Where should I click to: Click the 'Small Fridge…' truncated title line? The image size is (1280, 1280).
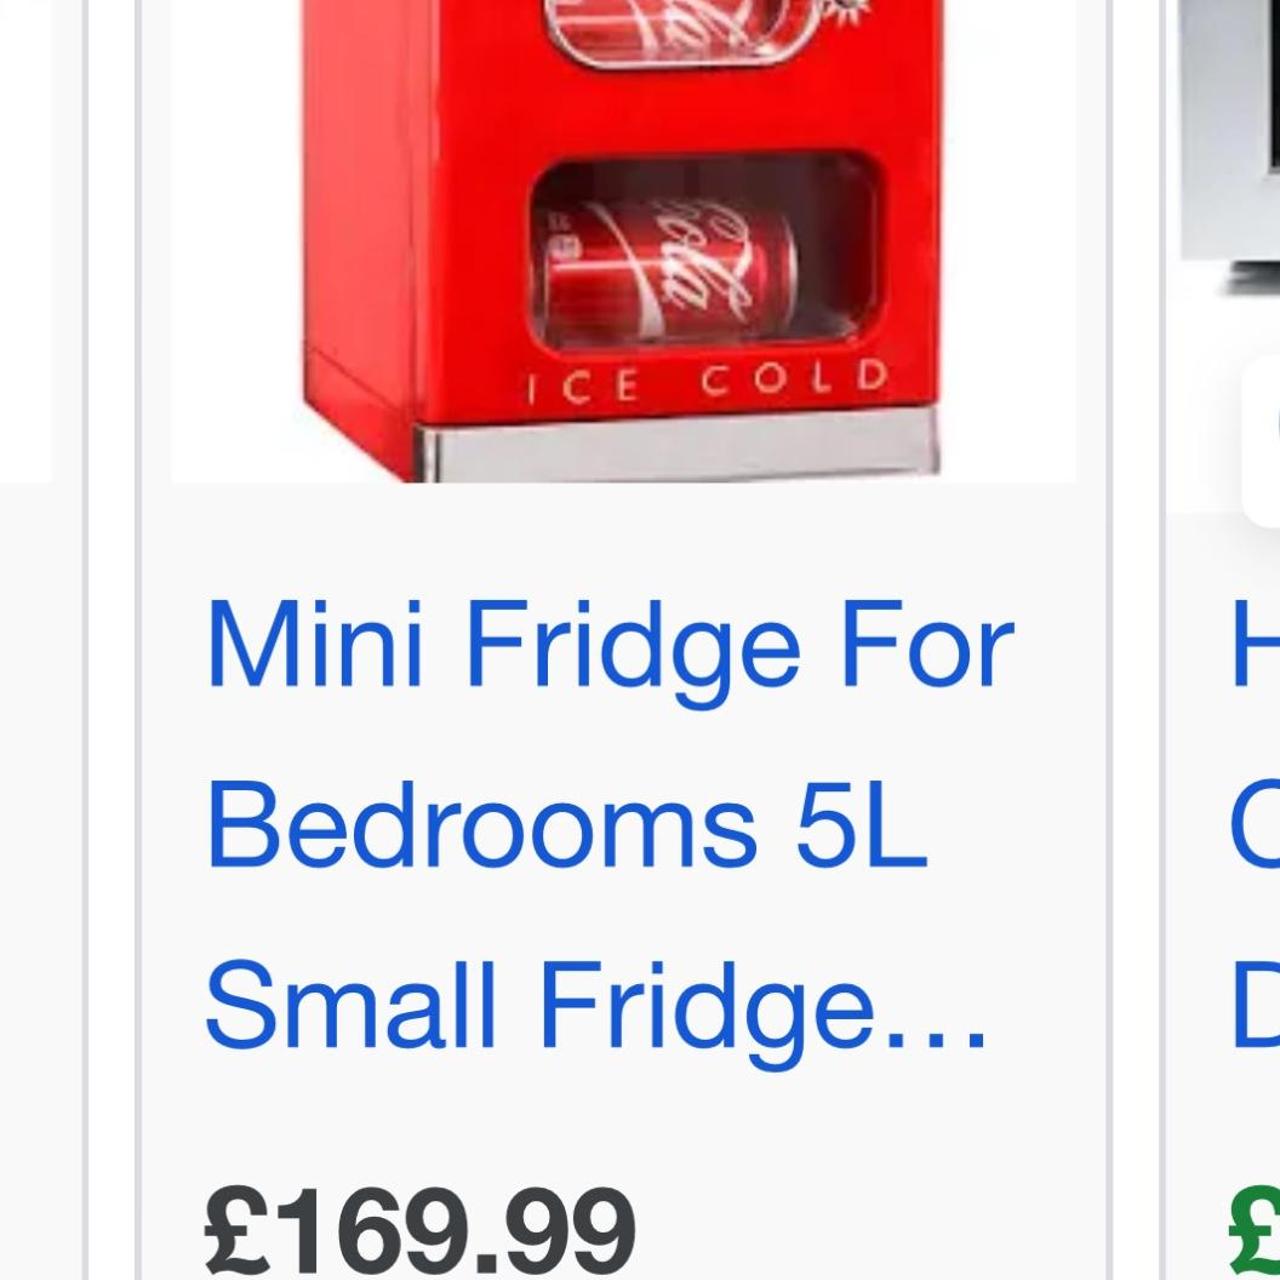(597, 1005)
